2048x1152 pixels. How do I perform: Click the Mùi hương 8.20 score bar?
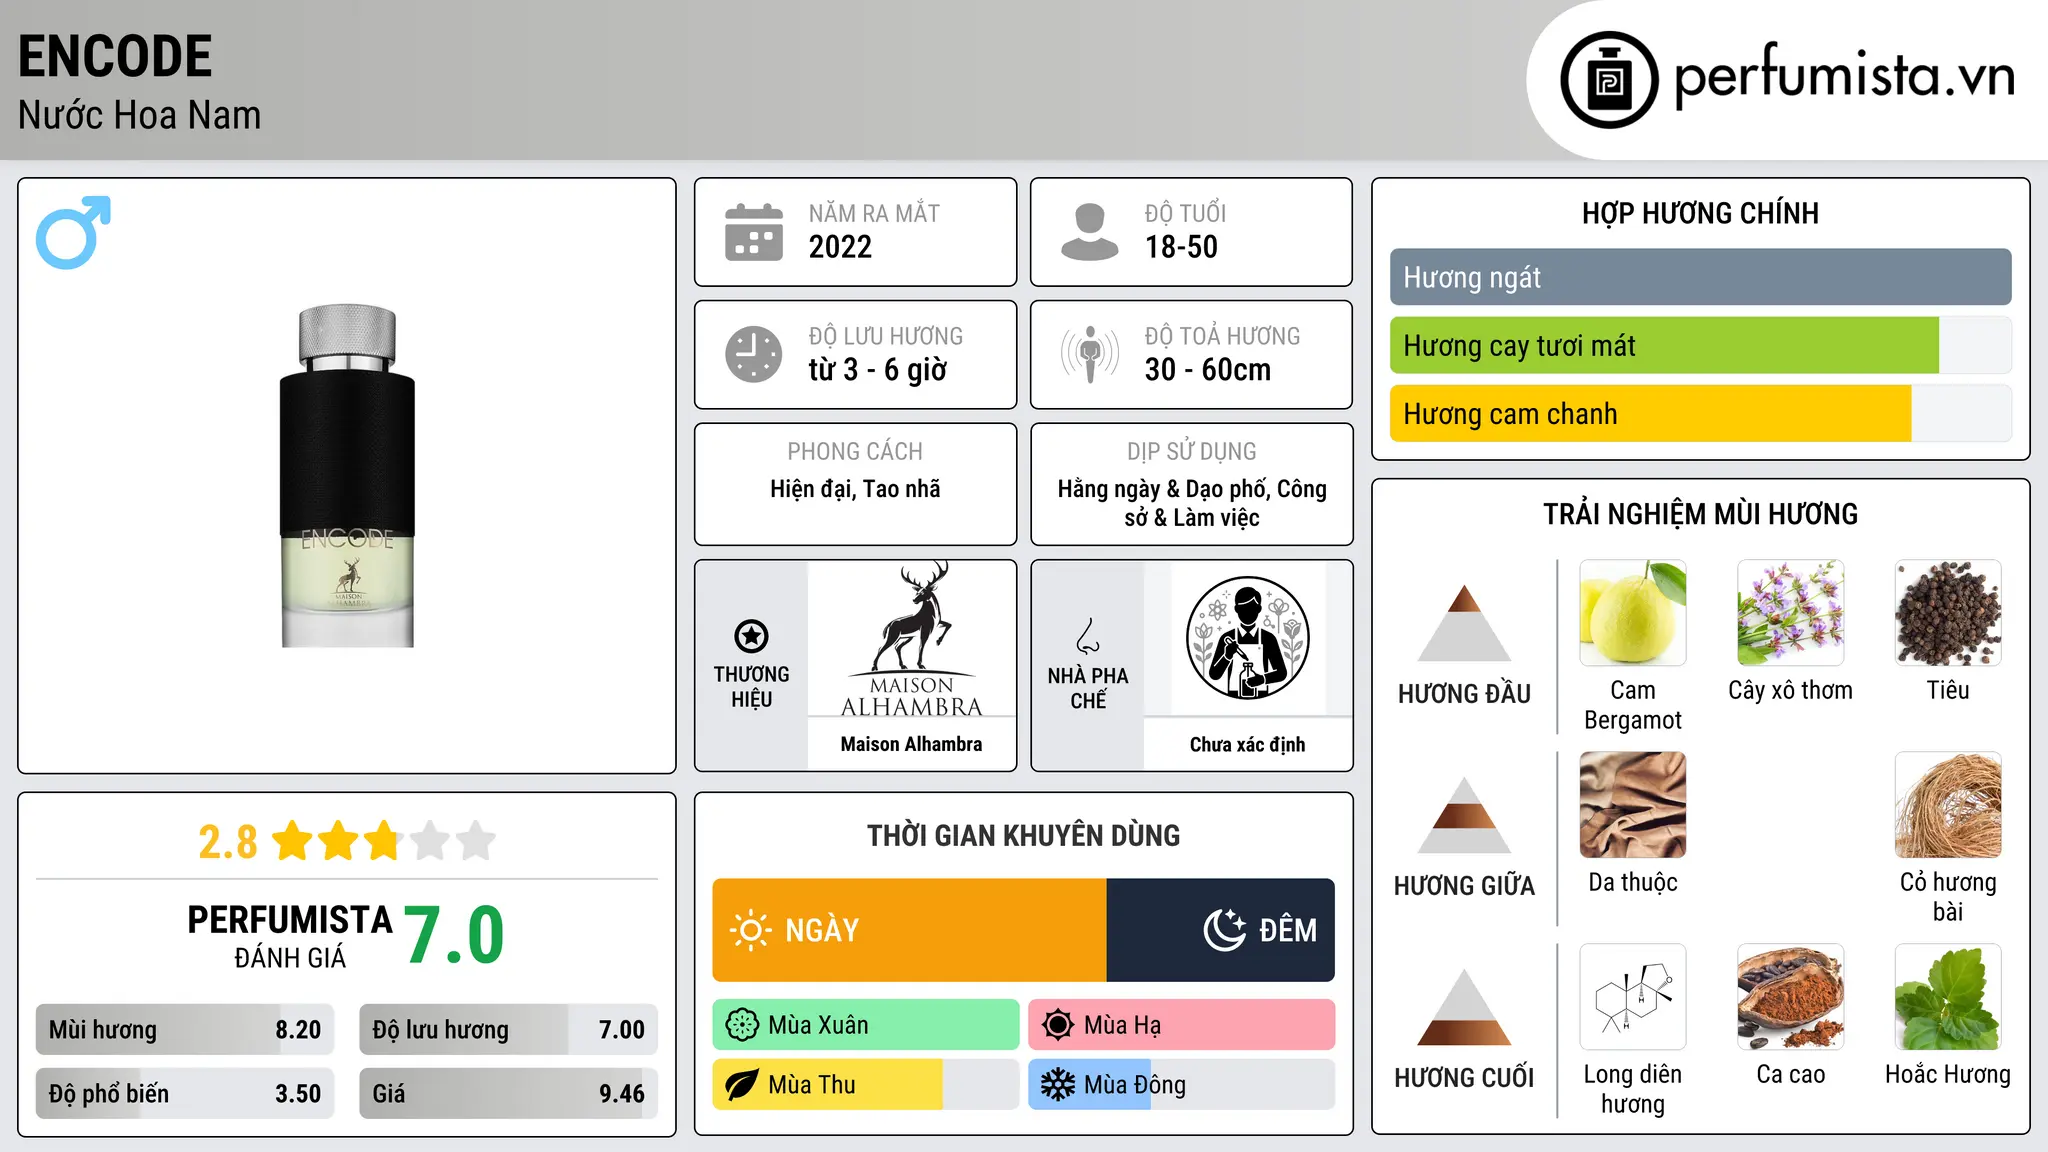[185, 1030]
